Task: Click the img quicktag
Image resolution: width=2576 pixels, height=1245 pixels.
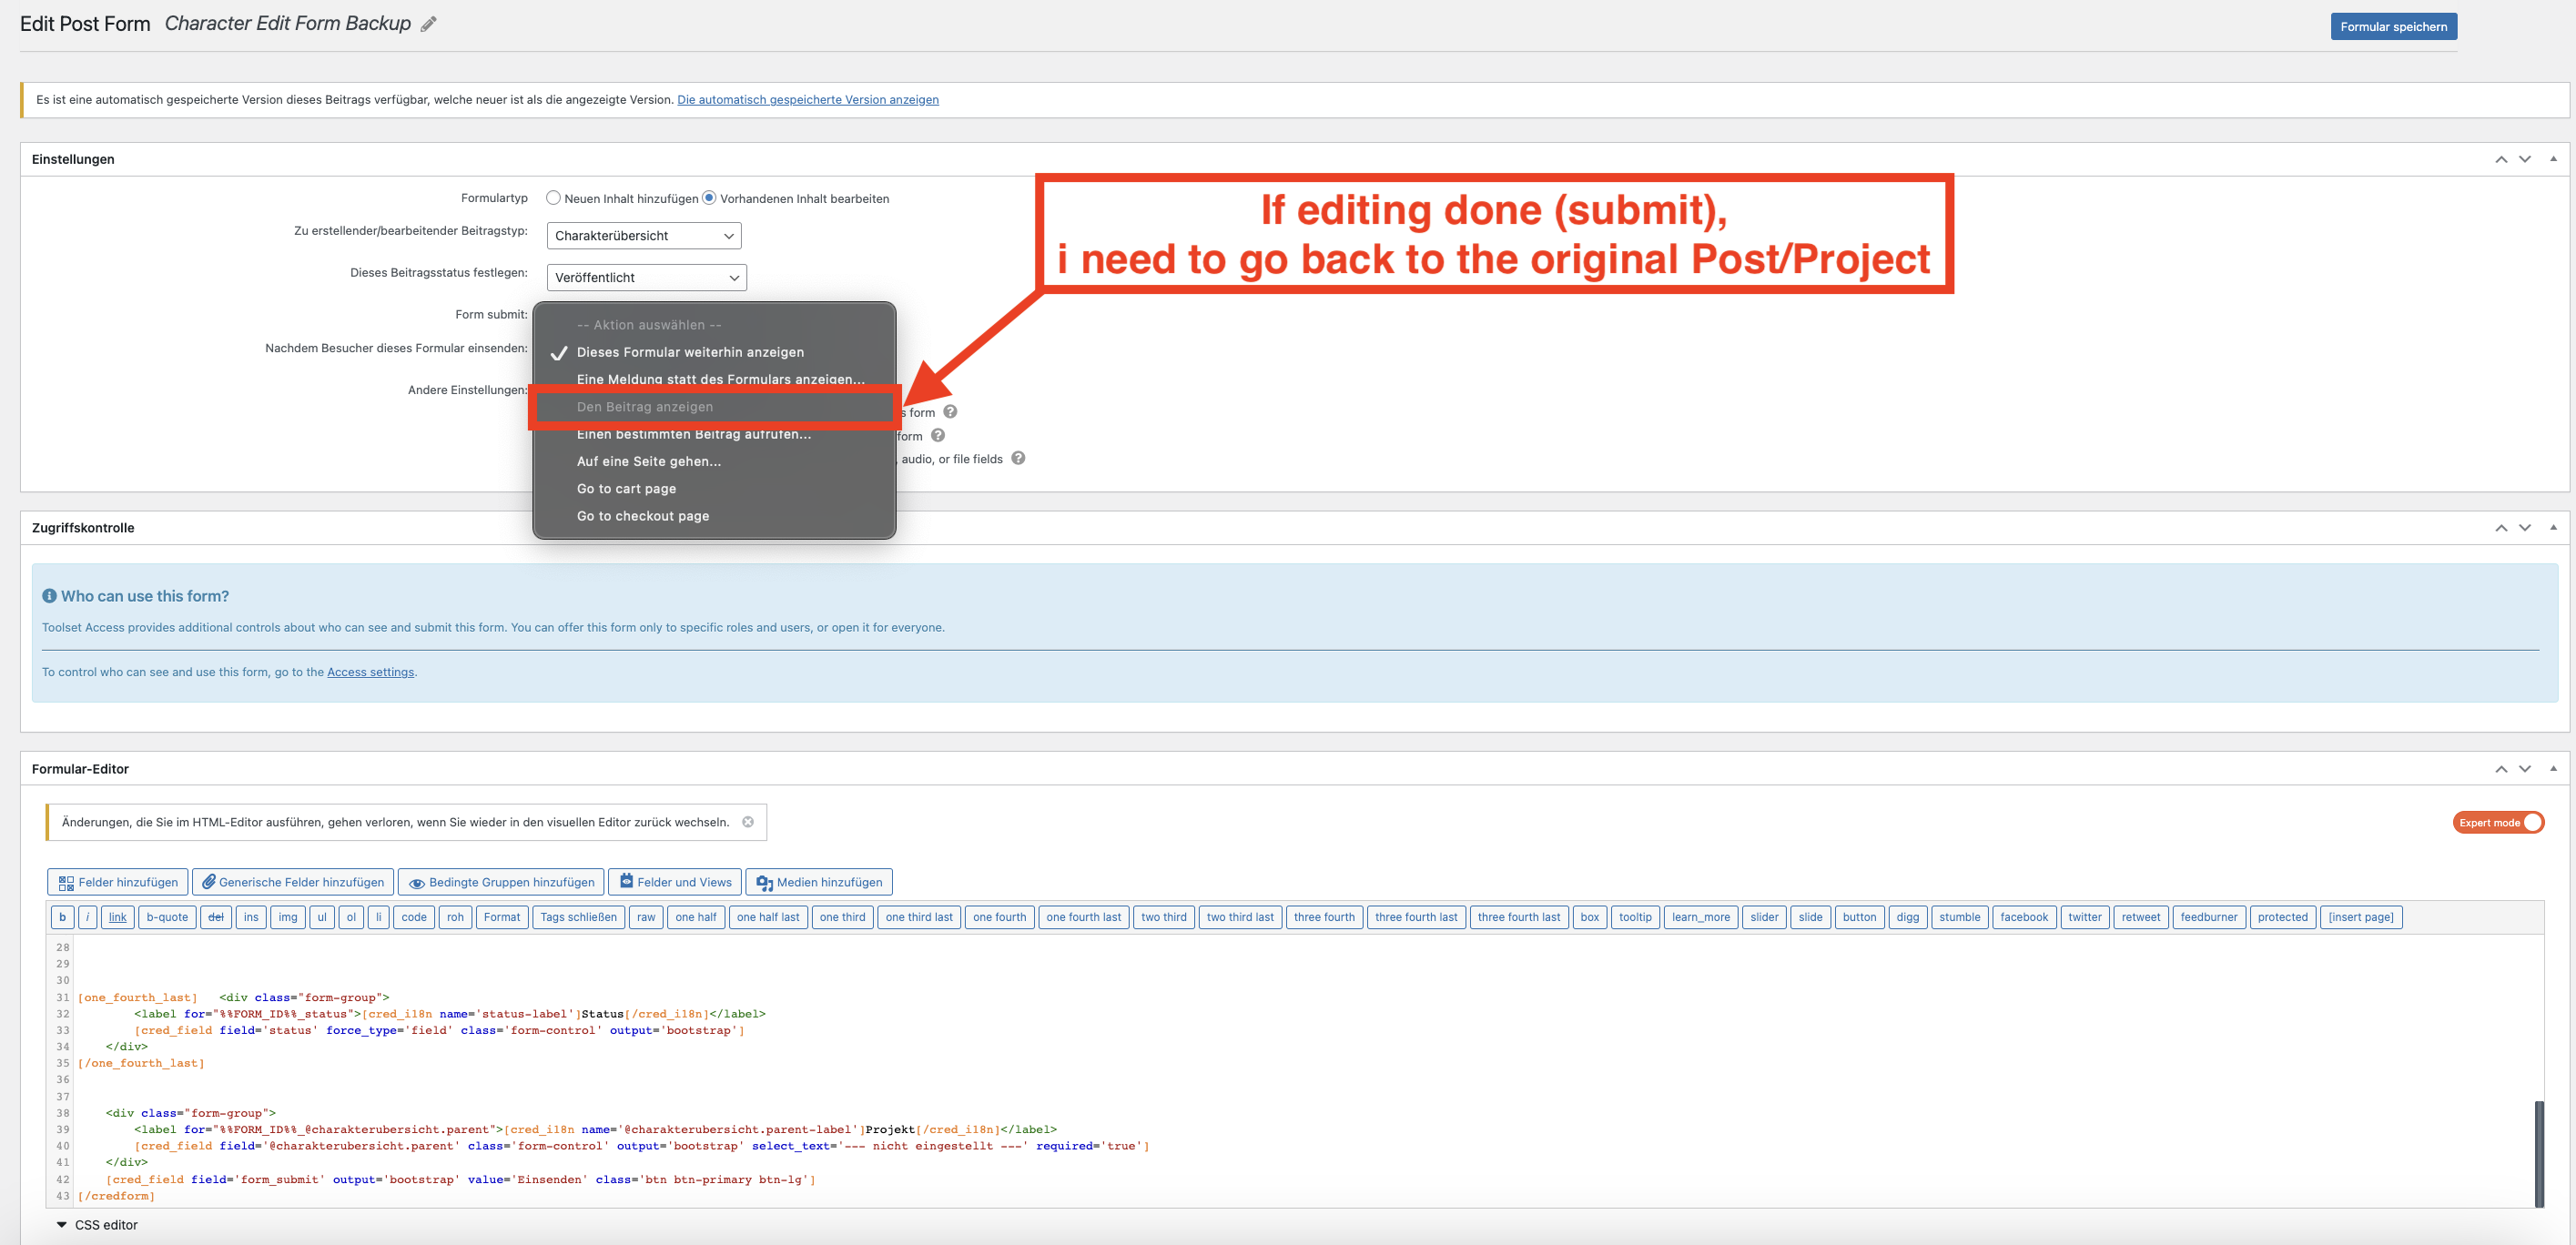Action: click(288, 917)
